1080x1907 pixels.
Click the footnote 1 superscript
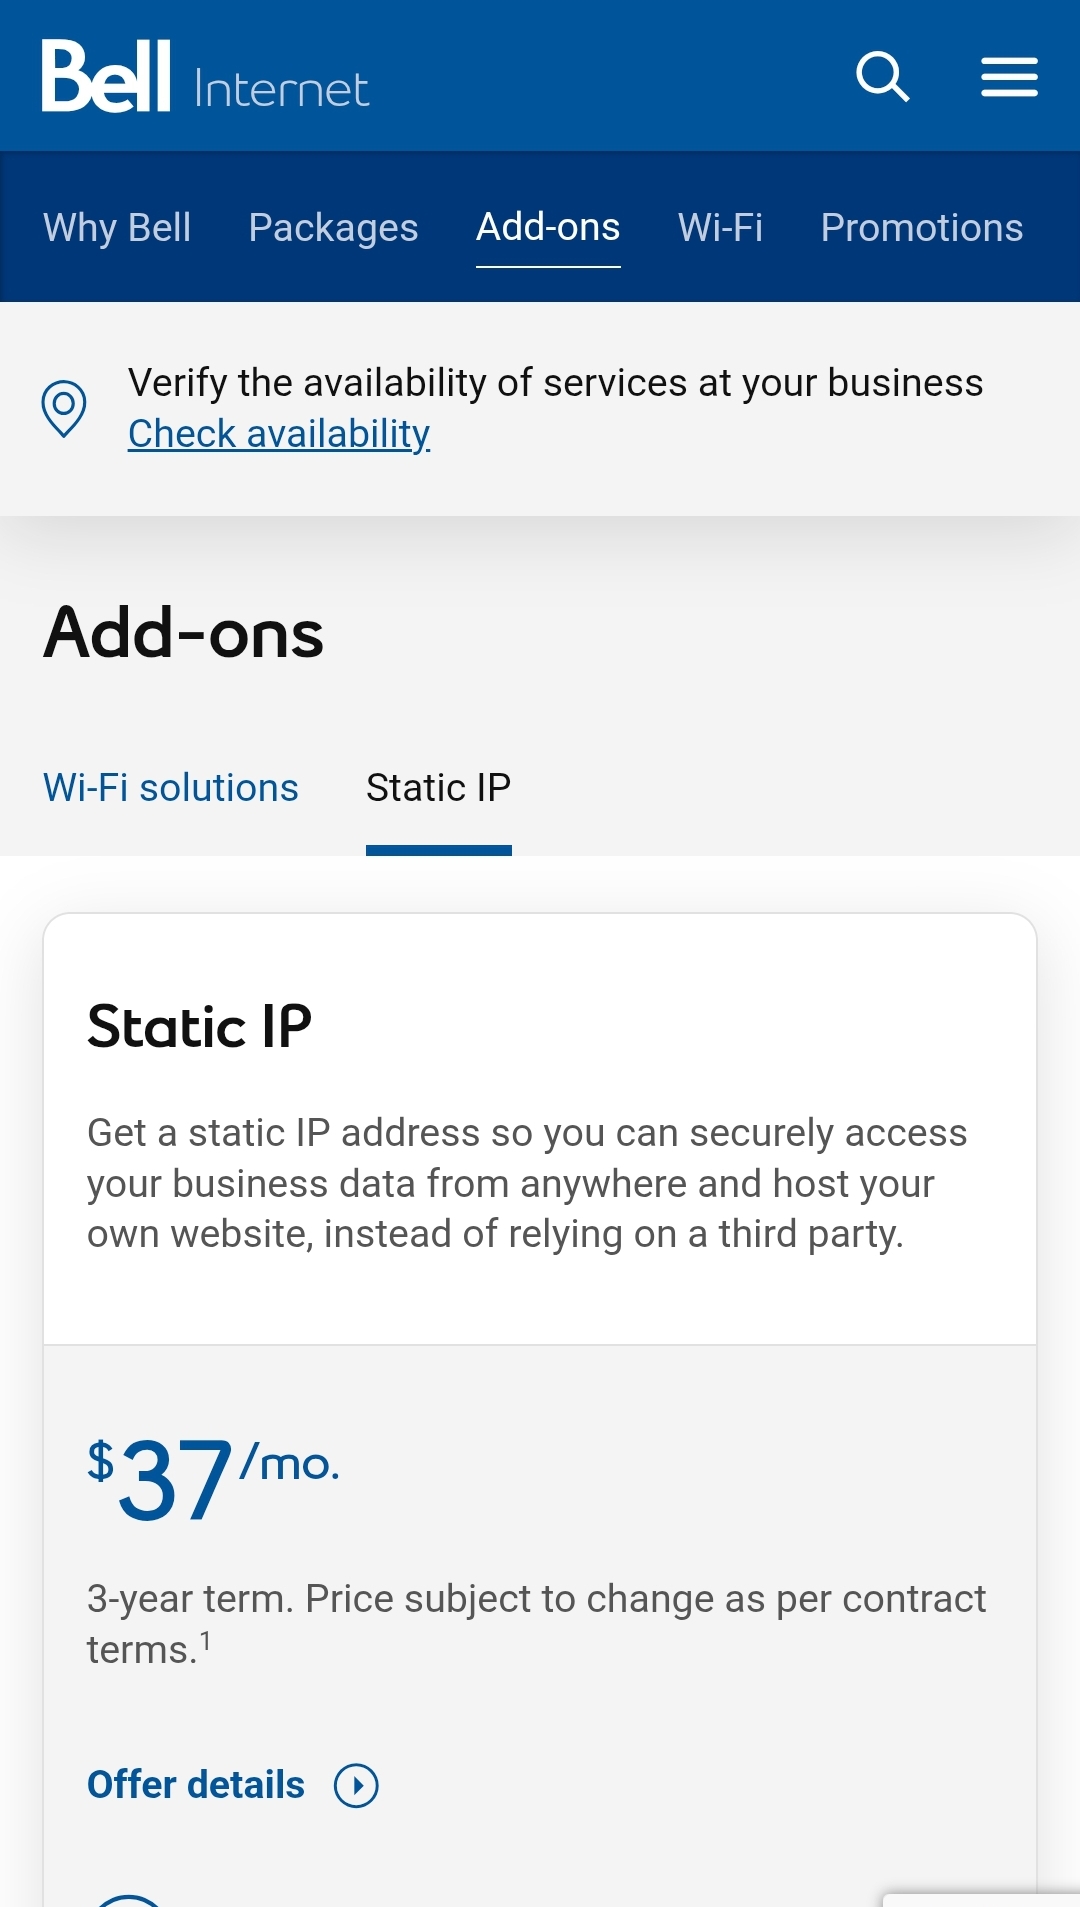pos(205,1640)
